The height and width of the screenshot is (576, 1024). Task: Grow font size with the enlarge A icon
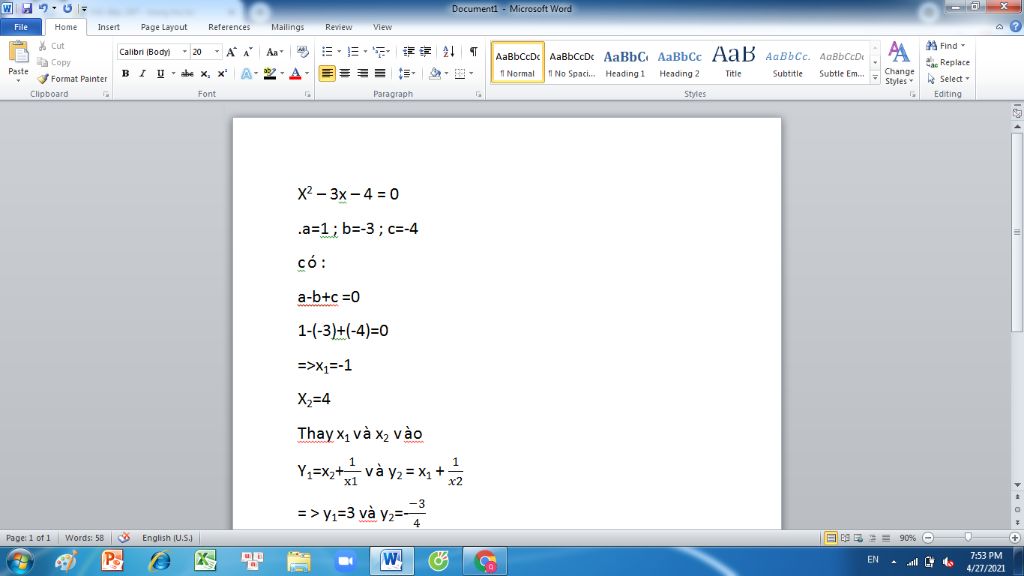click(231, 52)
